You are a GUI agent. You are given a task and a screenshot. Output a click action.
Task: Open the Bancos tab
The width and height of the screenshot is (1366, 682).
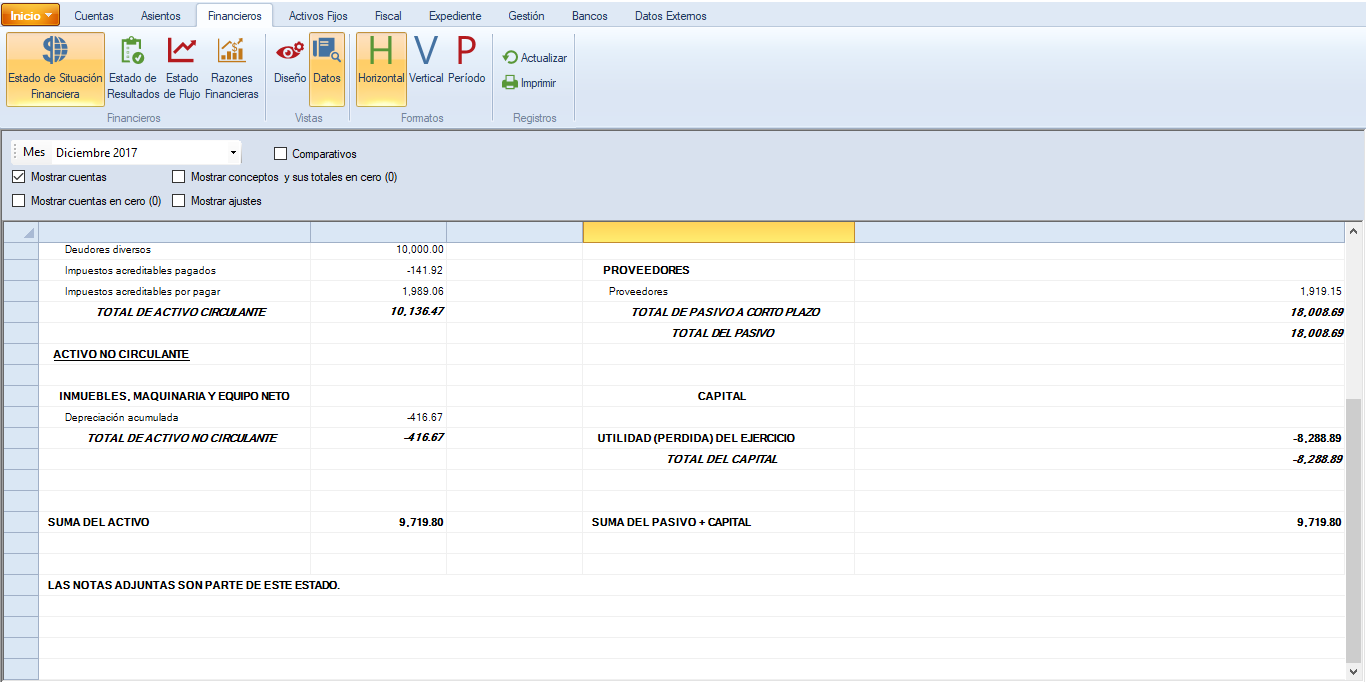coord(589,16)
